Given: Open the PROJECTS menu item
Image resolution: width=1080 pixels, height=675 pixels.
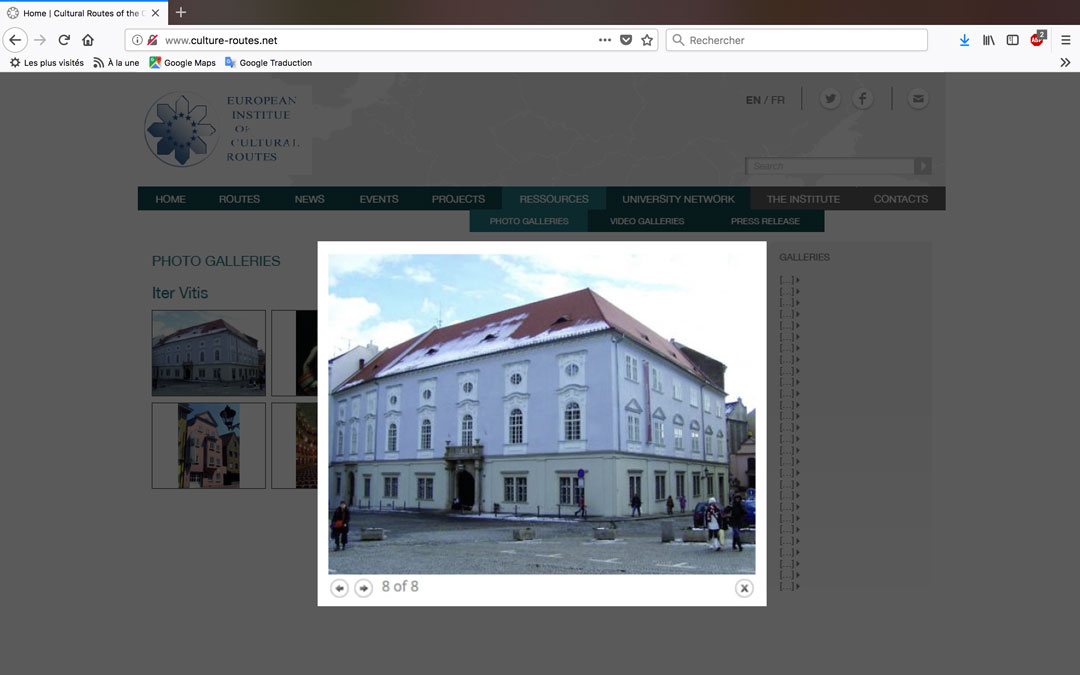Looking at the screenshot, I should click(x=458, y=199).
